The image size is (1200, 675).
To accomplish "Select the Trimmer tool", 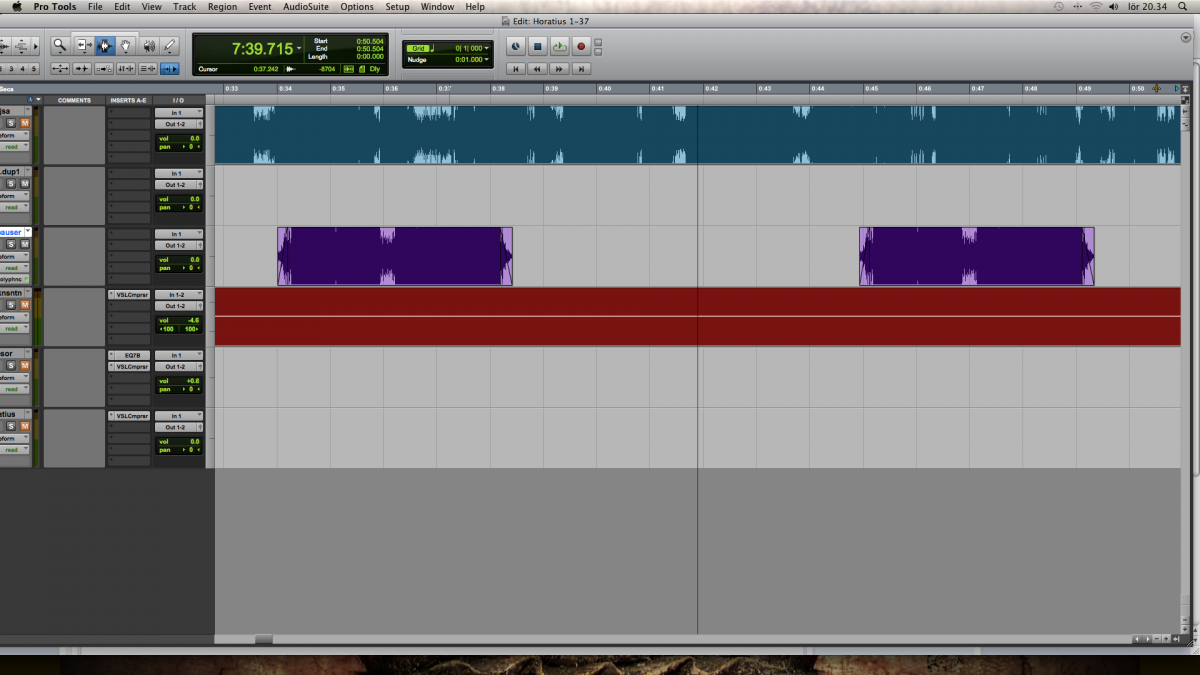I will pos(84,45).
